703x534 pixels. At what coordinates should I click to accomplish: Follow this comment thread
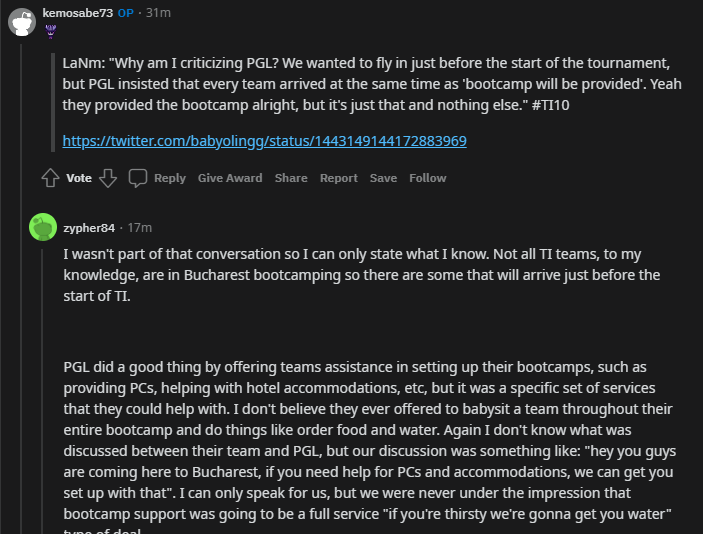pyautogui.click(x=427, y=178)
